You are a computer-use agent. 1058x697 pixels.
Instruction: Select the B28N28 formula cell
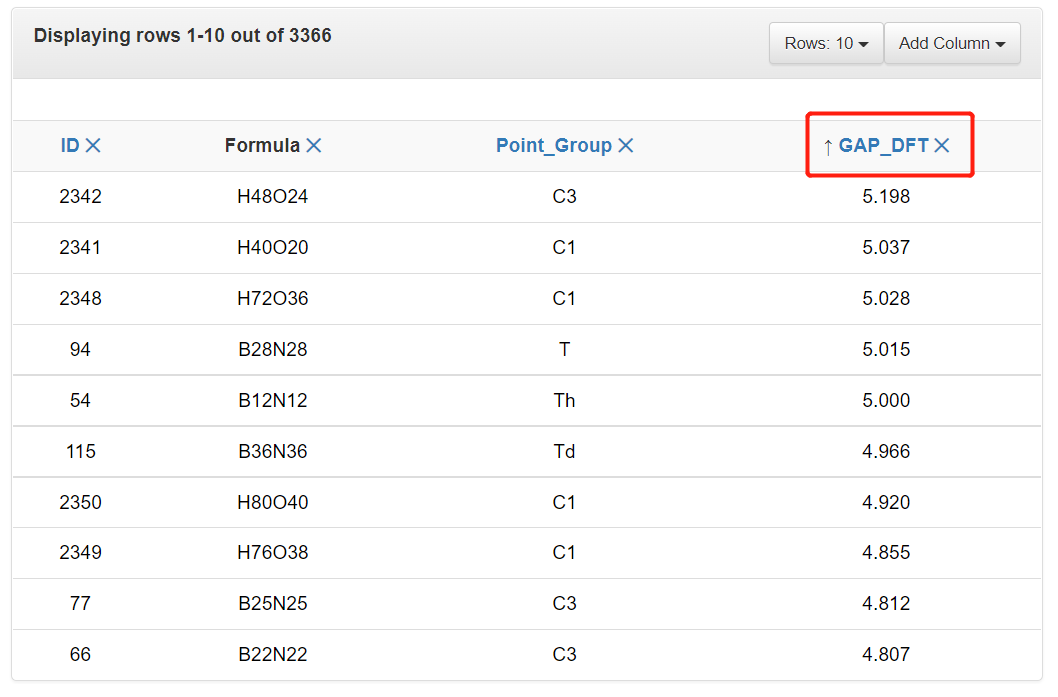pyautogui.click(x=272, y=350)
